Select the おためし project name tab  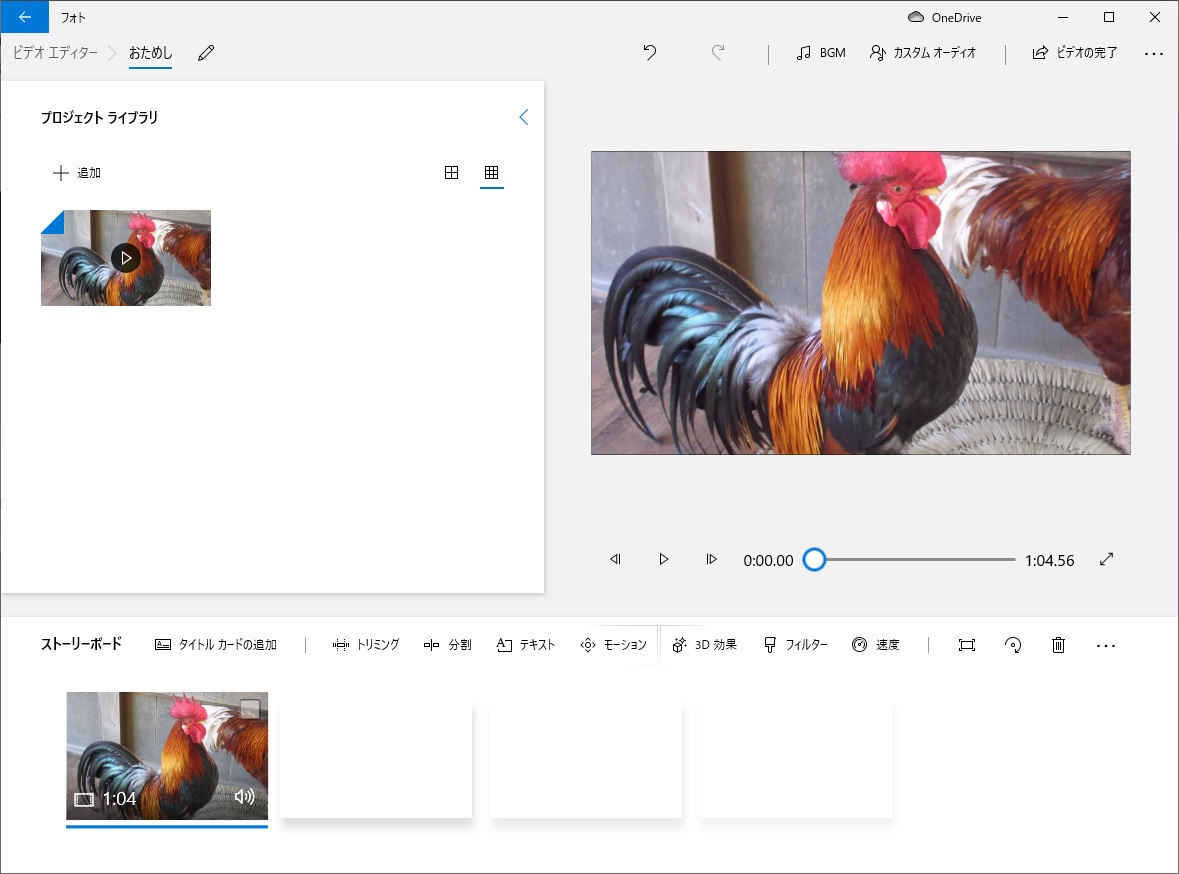click(x=150, y=53)
